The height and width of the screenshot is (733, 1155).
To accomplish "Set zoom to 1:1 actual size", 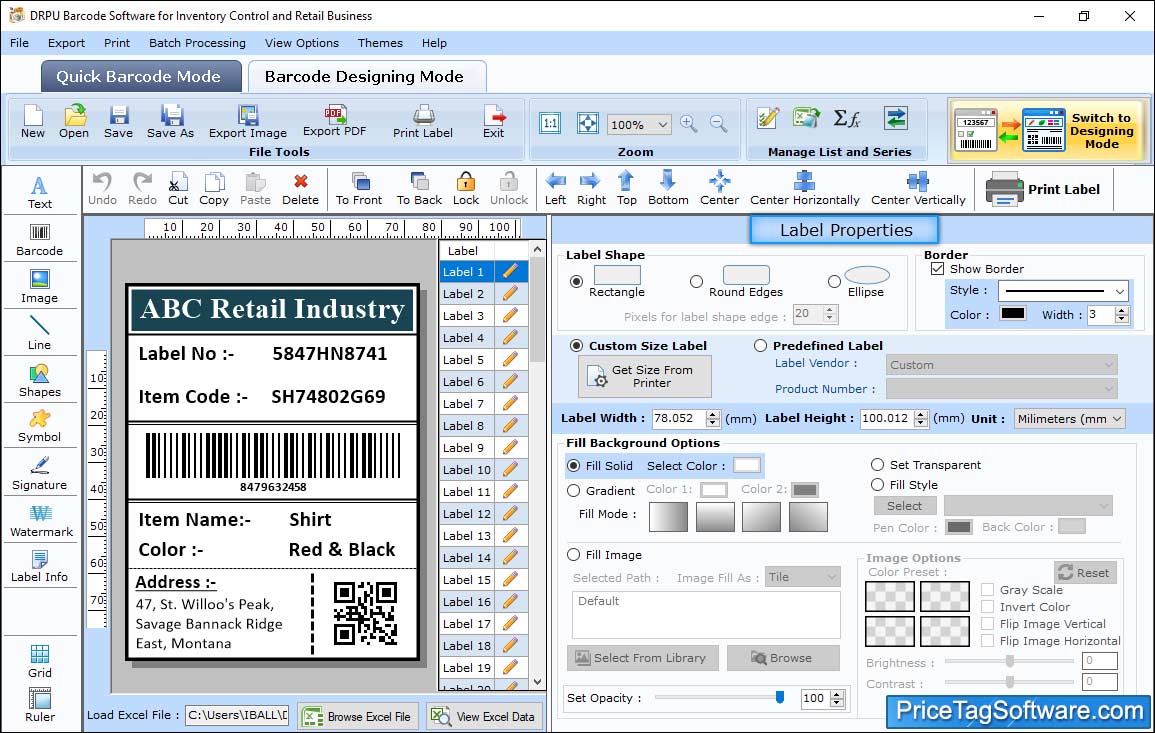I will pyautogui.click(x=550, y=123).
